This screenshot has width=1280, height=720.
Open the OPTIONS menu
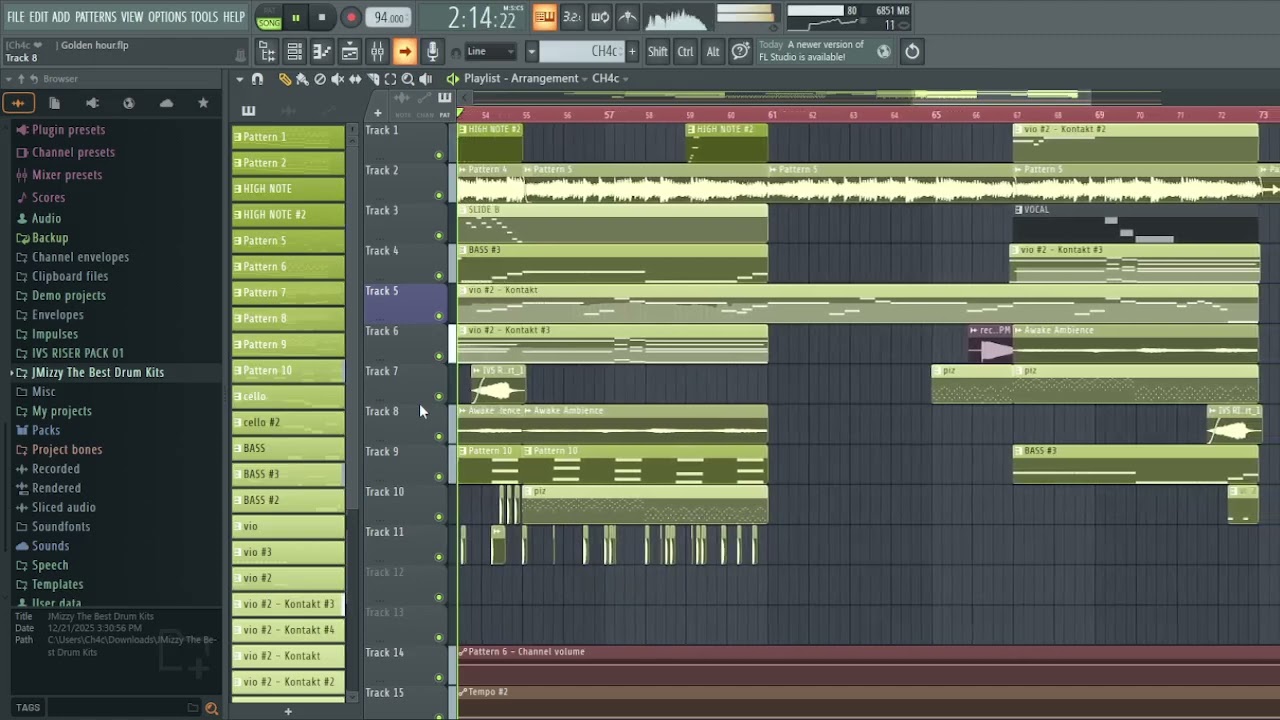167,18
